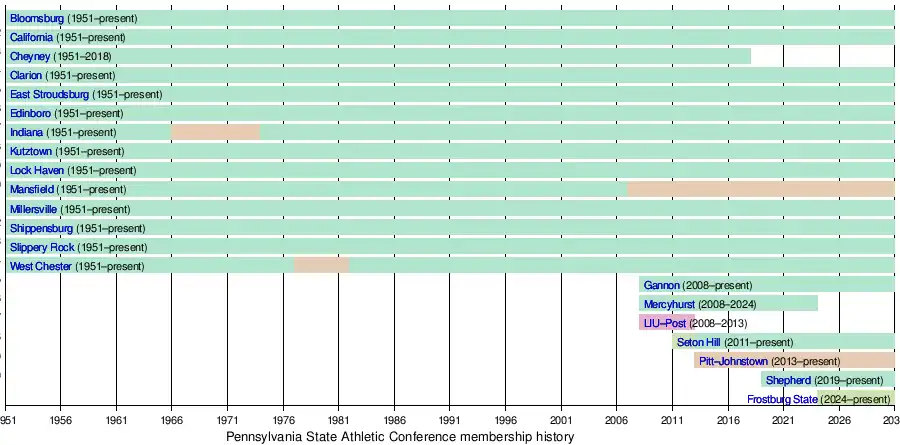
Task: Click the orange segment in West Chester's bar
Action: click(x=321, y=265)
